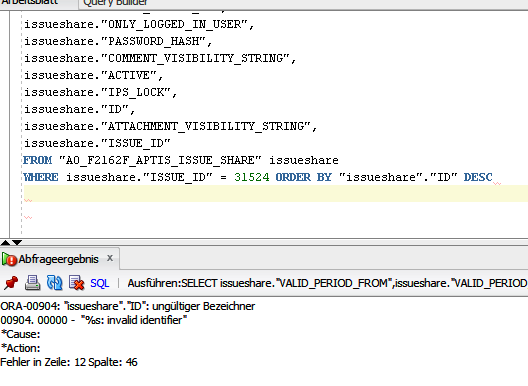528x386 pixels.
Task: Refresh the query result with blue arrows icon
Action: (55, 283)
